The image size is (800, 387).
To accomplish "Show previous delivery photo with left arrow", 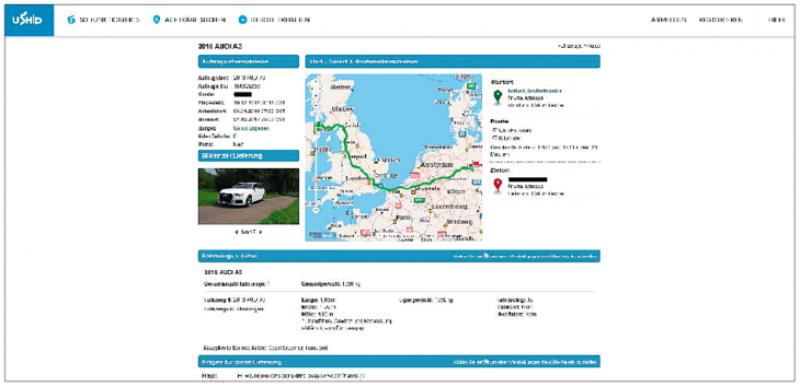I will [x=236, y=232].
